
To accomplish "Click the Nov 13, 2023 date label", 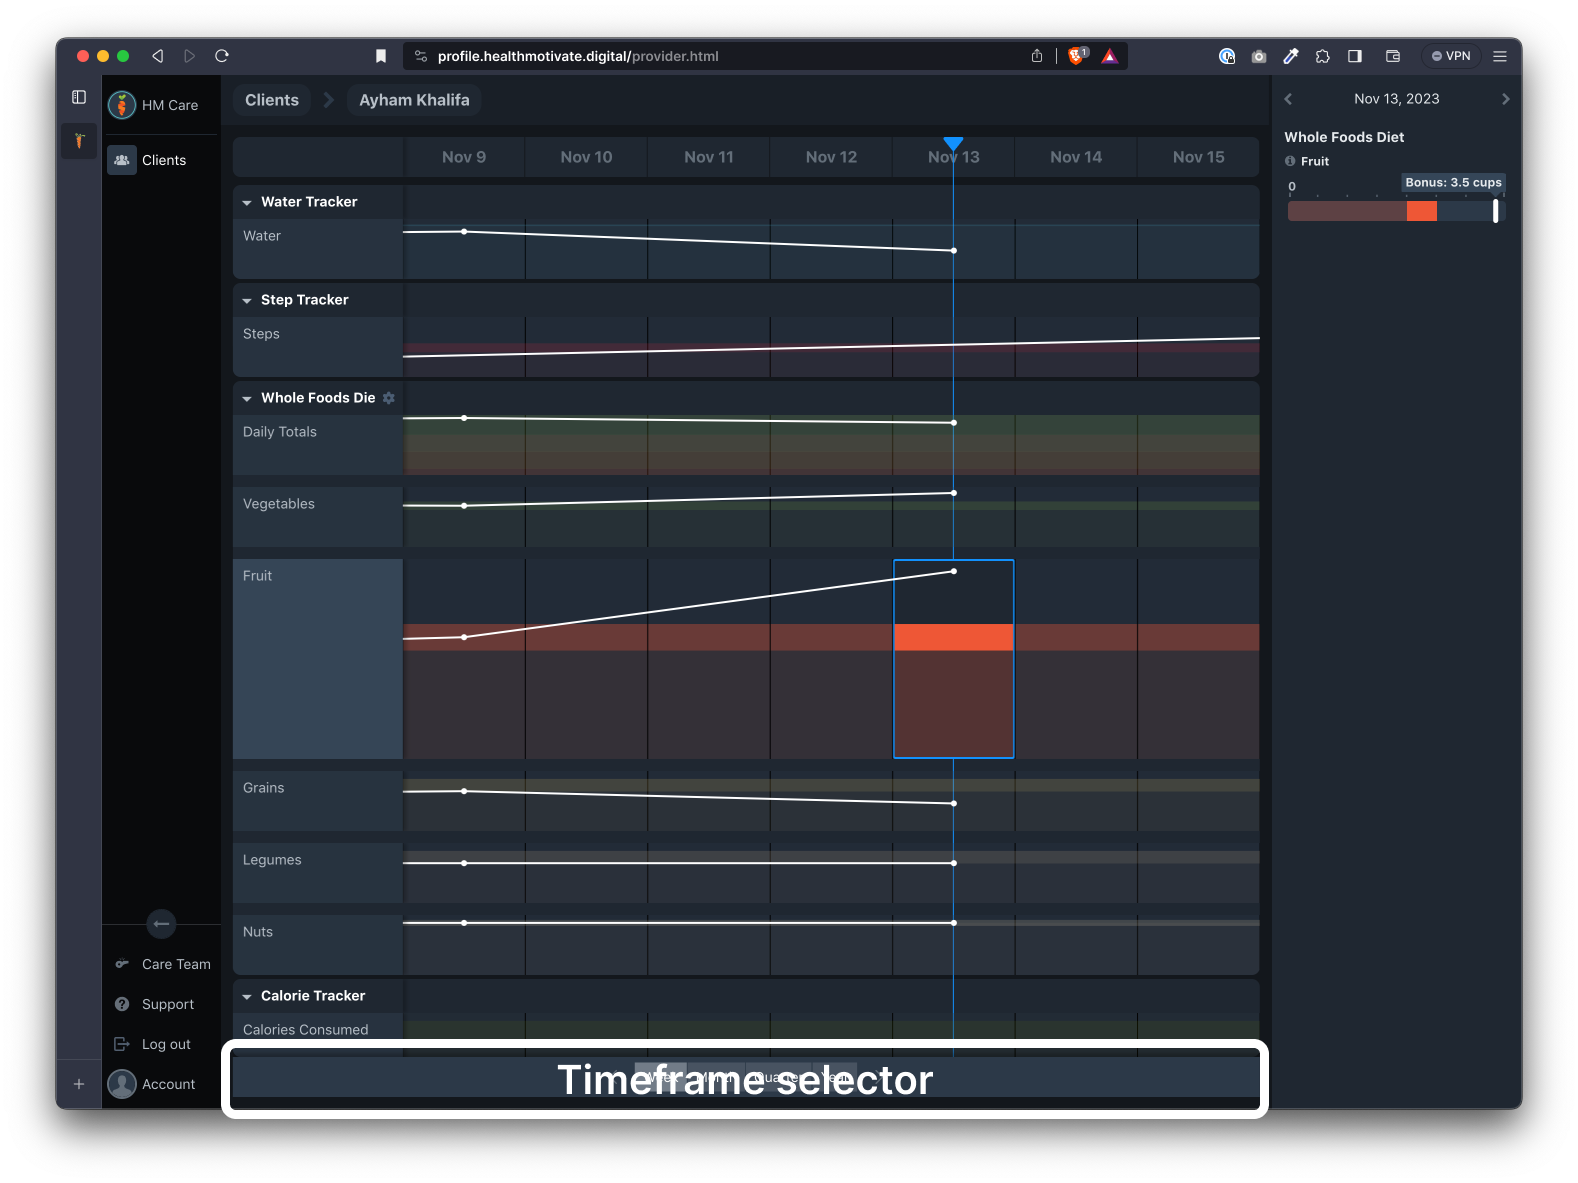I will pos(1397,99).
